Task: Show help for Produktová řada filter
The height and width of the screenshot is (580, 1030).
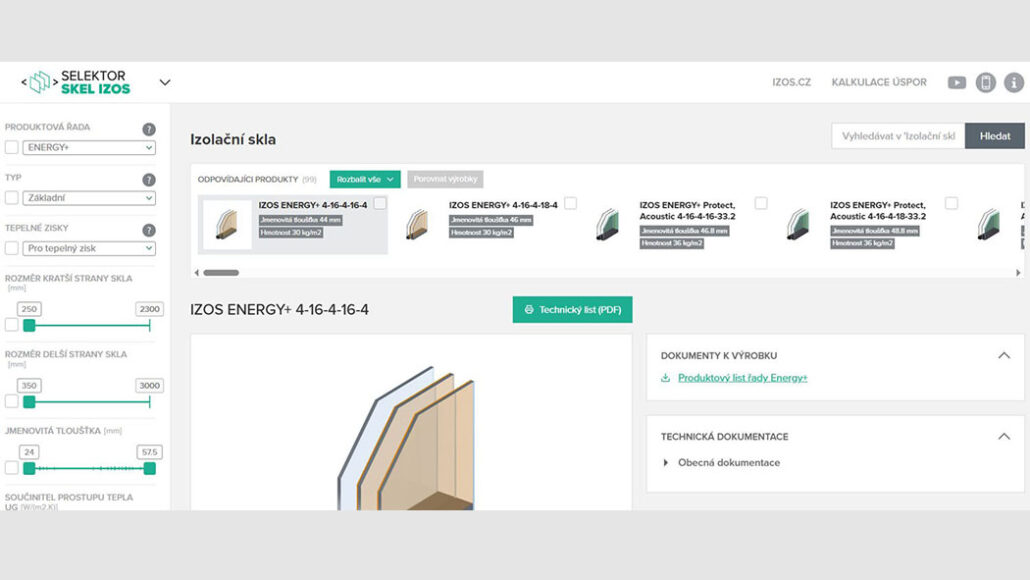Action: tap(149, 129)
